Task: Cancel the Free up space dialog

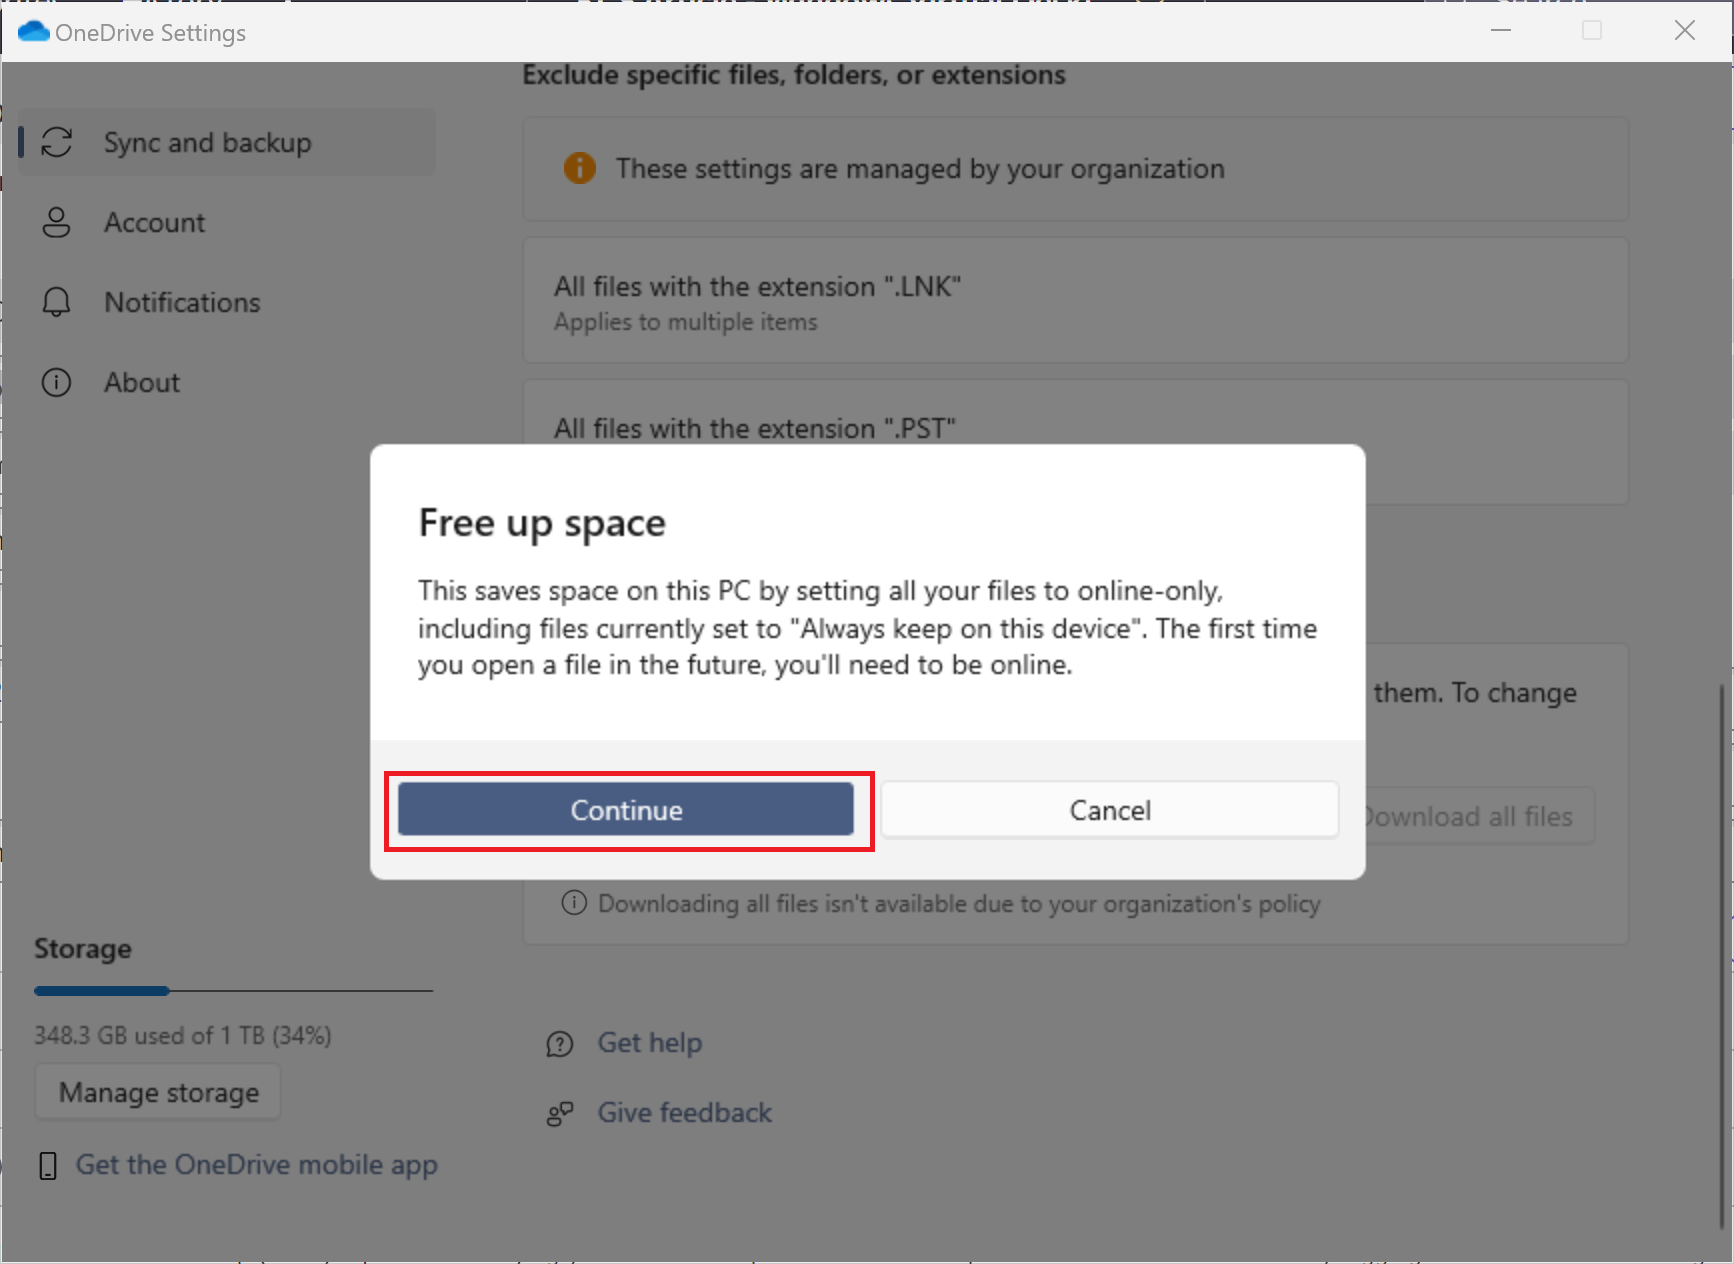Action: [1109, 810]
